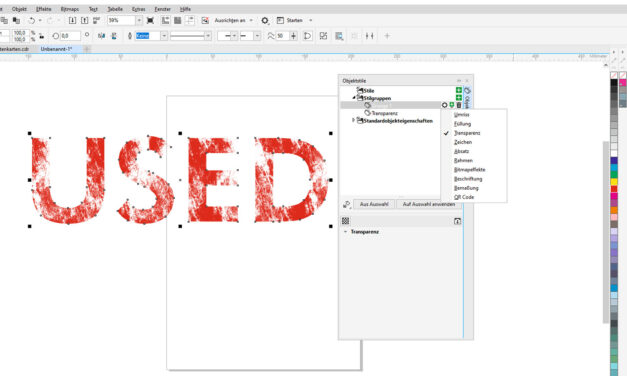The width and height of the screenshot is (627, 376).
Task: Toggle checked Transparenz in popup menu
Action: click(x=467, y=133)
